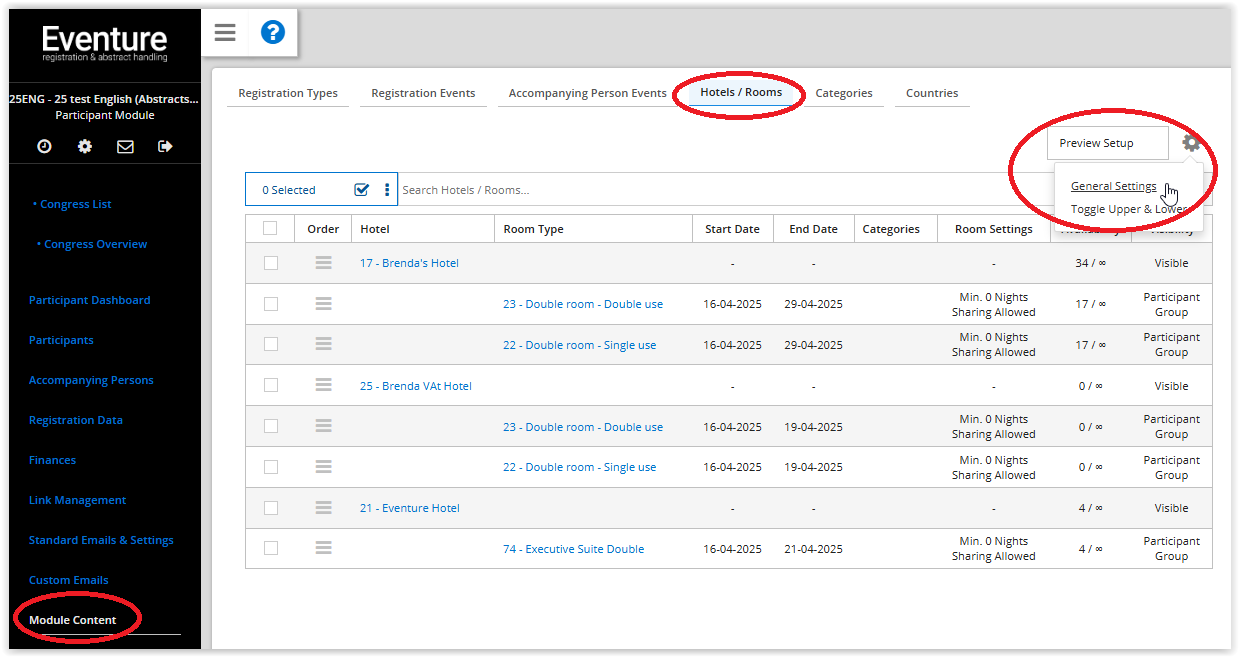
Task: Open the sidebar gear settings icon
Action: 85,146
